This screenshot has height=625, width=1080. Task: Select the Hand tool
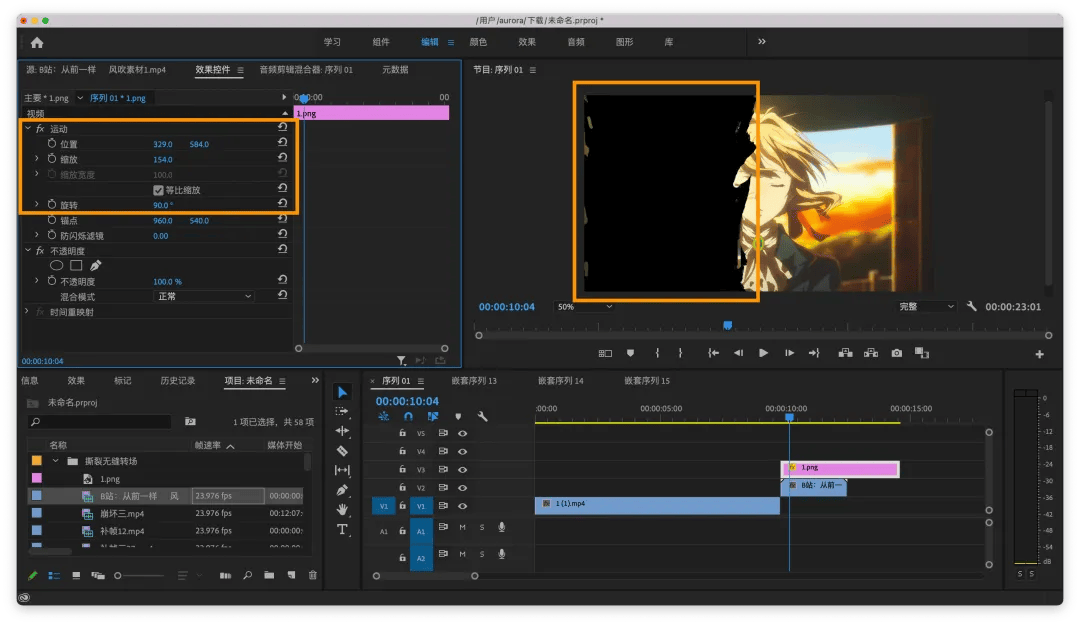[x=342, y=509]
